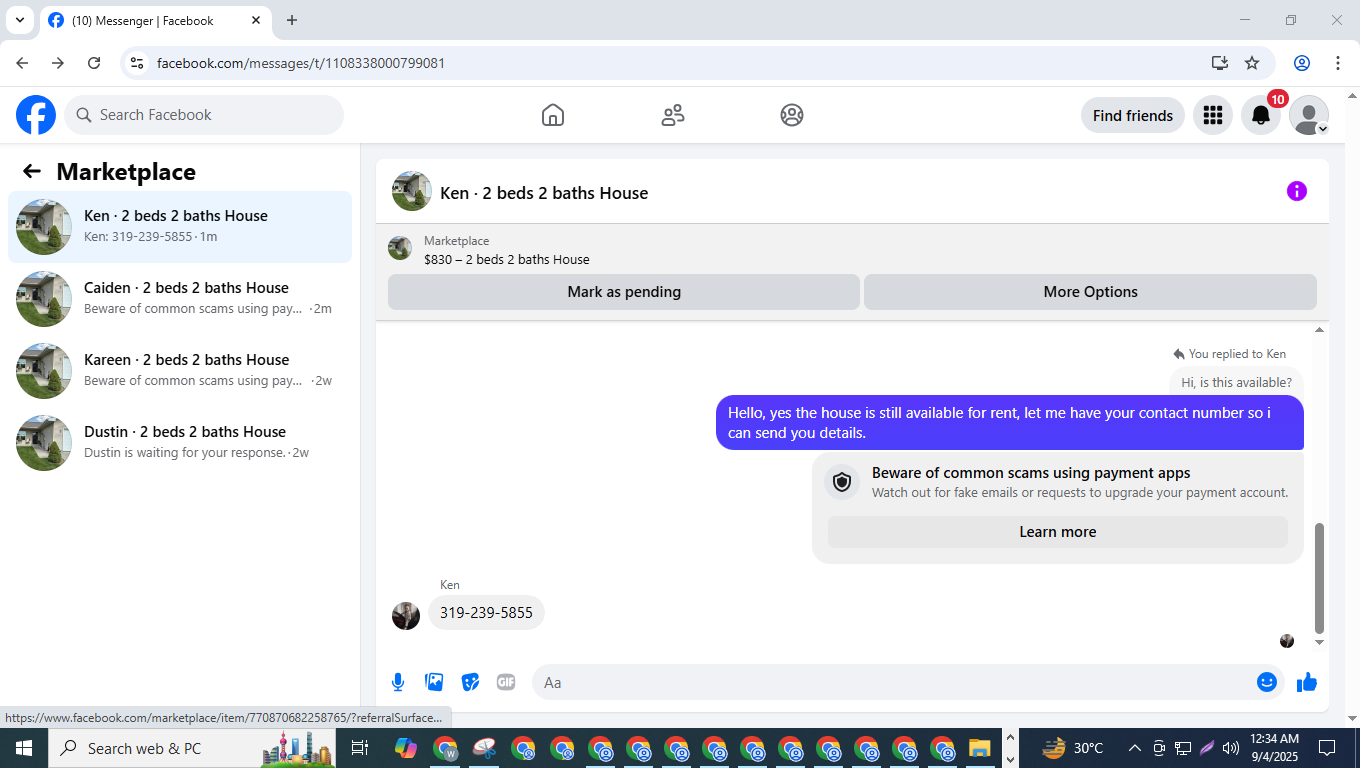1360x768 pixels.
Task: Bookmark this page with the star icon
Action: point(1252,63)
